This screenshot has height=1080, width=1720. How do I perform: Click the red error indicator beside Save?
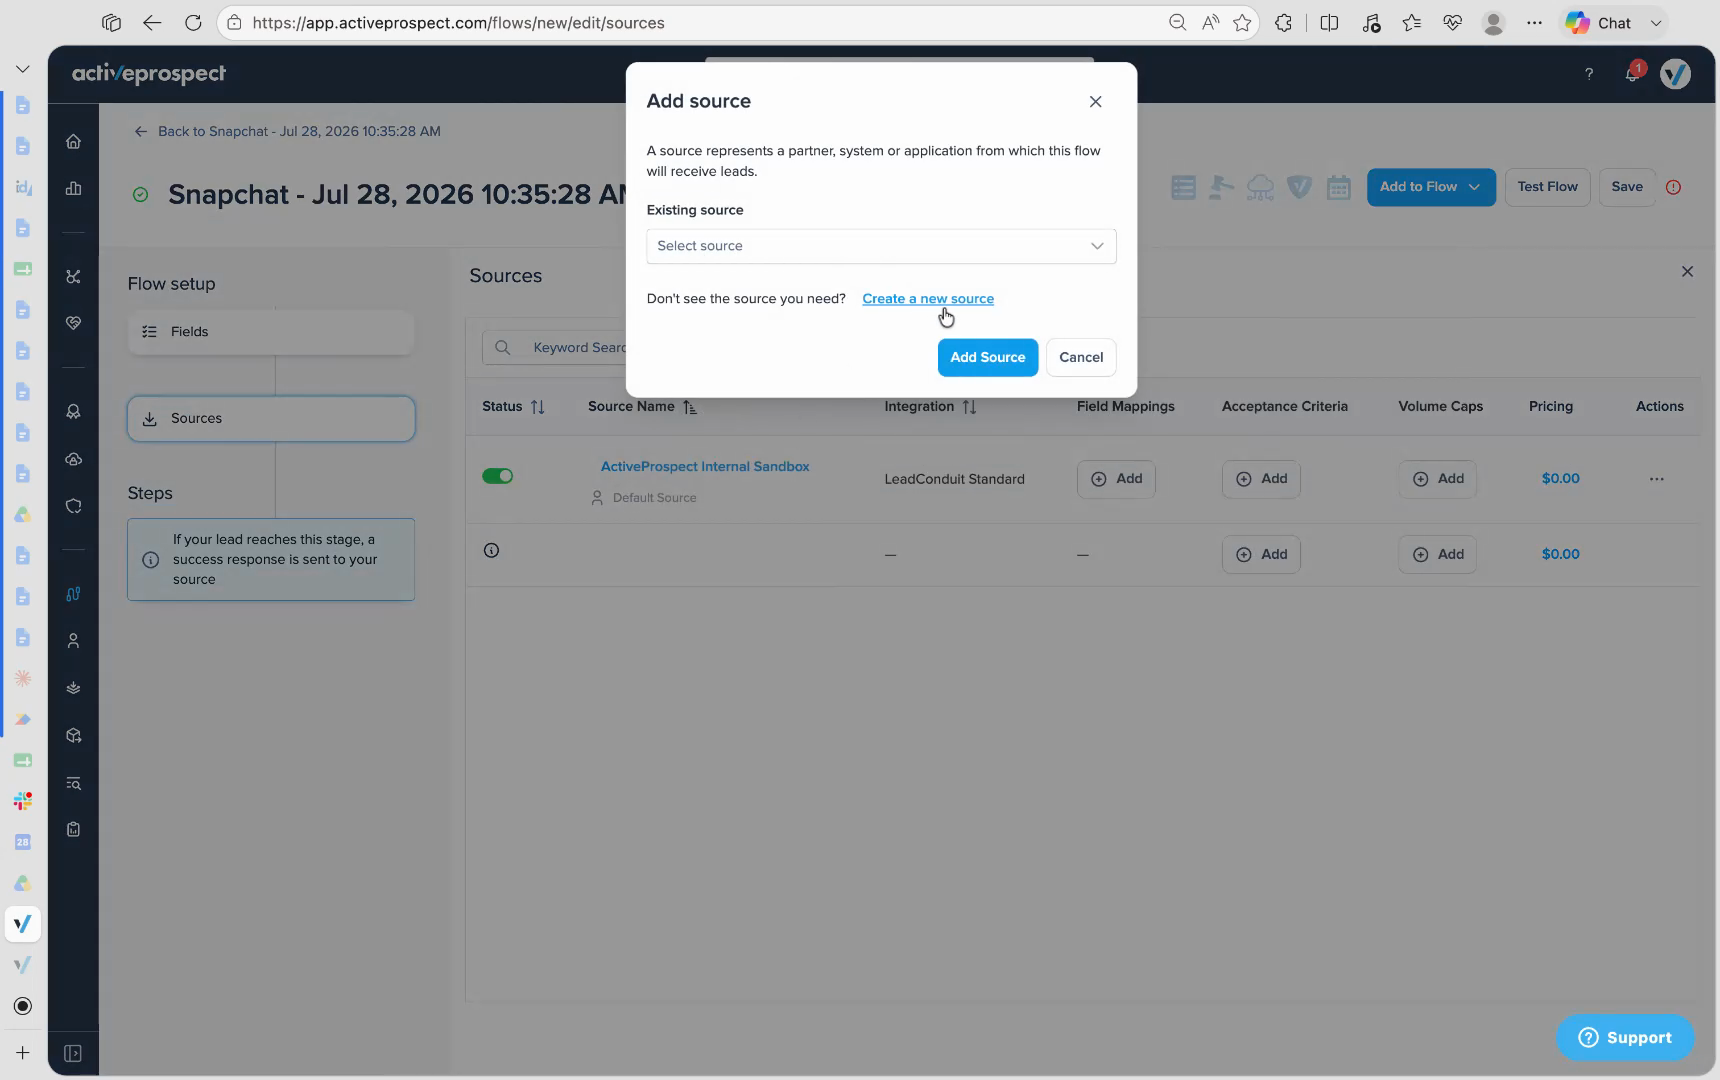point(1673,187)
